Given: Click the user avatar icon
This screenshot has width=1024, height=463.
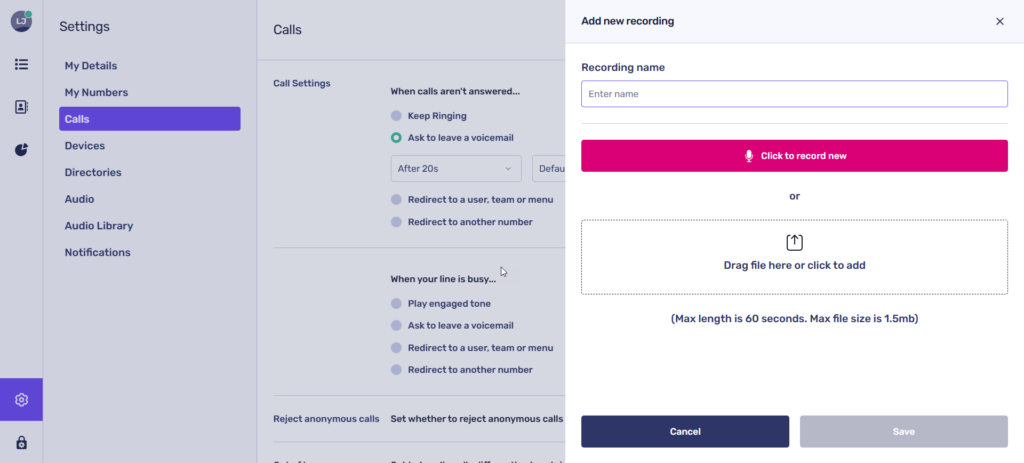Looking at the screenshot, I should pyautogui.click(x=21, y=21).
